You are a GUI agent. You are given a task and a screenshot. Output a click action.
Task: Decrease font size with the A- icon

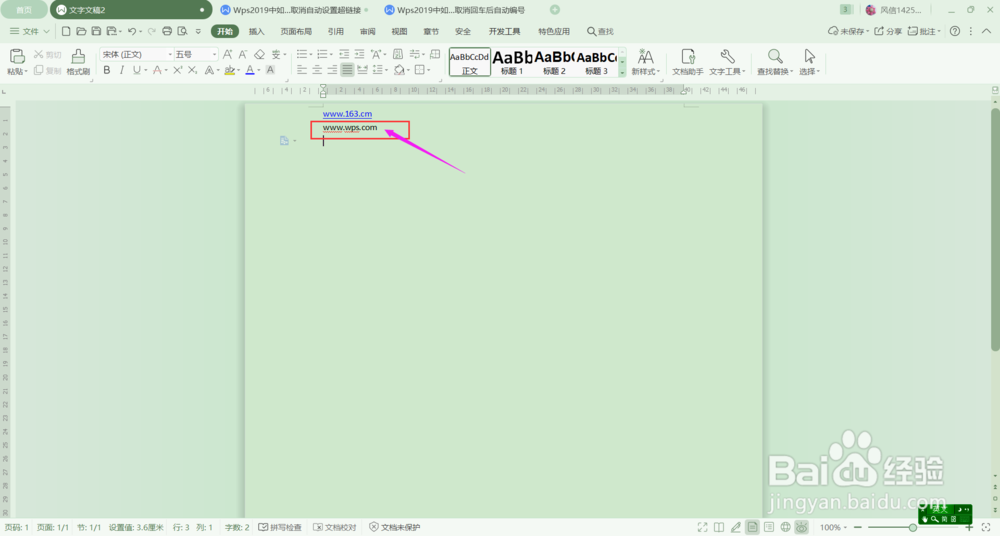[243, 55]
